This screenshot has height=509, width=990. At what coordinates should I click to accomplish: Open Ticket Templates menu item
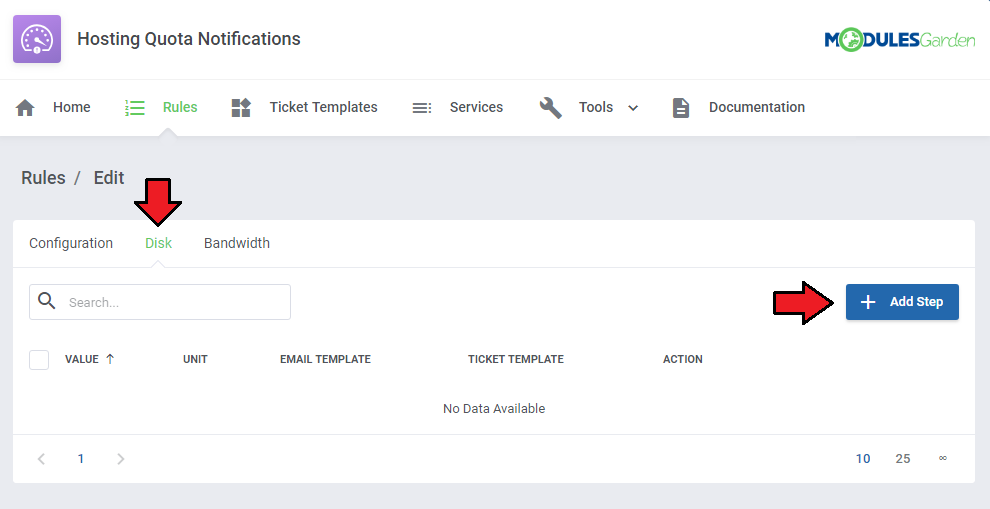323,107
